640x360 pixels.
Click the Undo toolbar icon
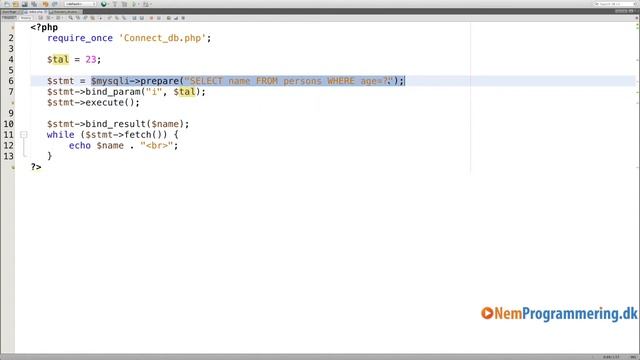[x=45, y=4]
